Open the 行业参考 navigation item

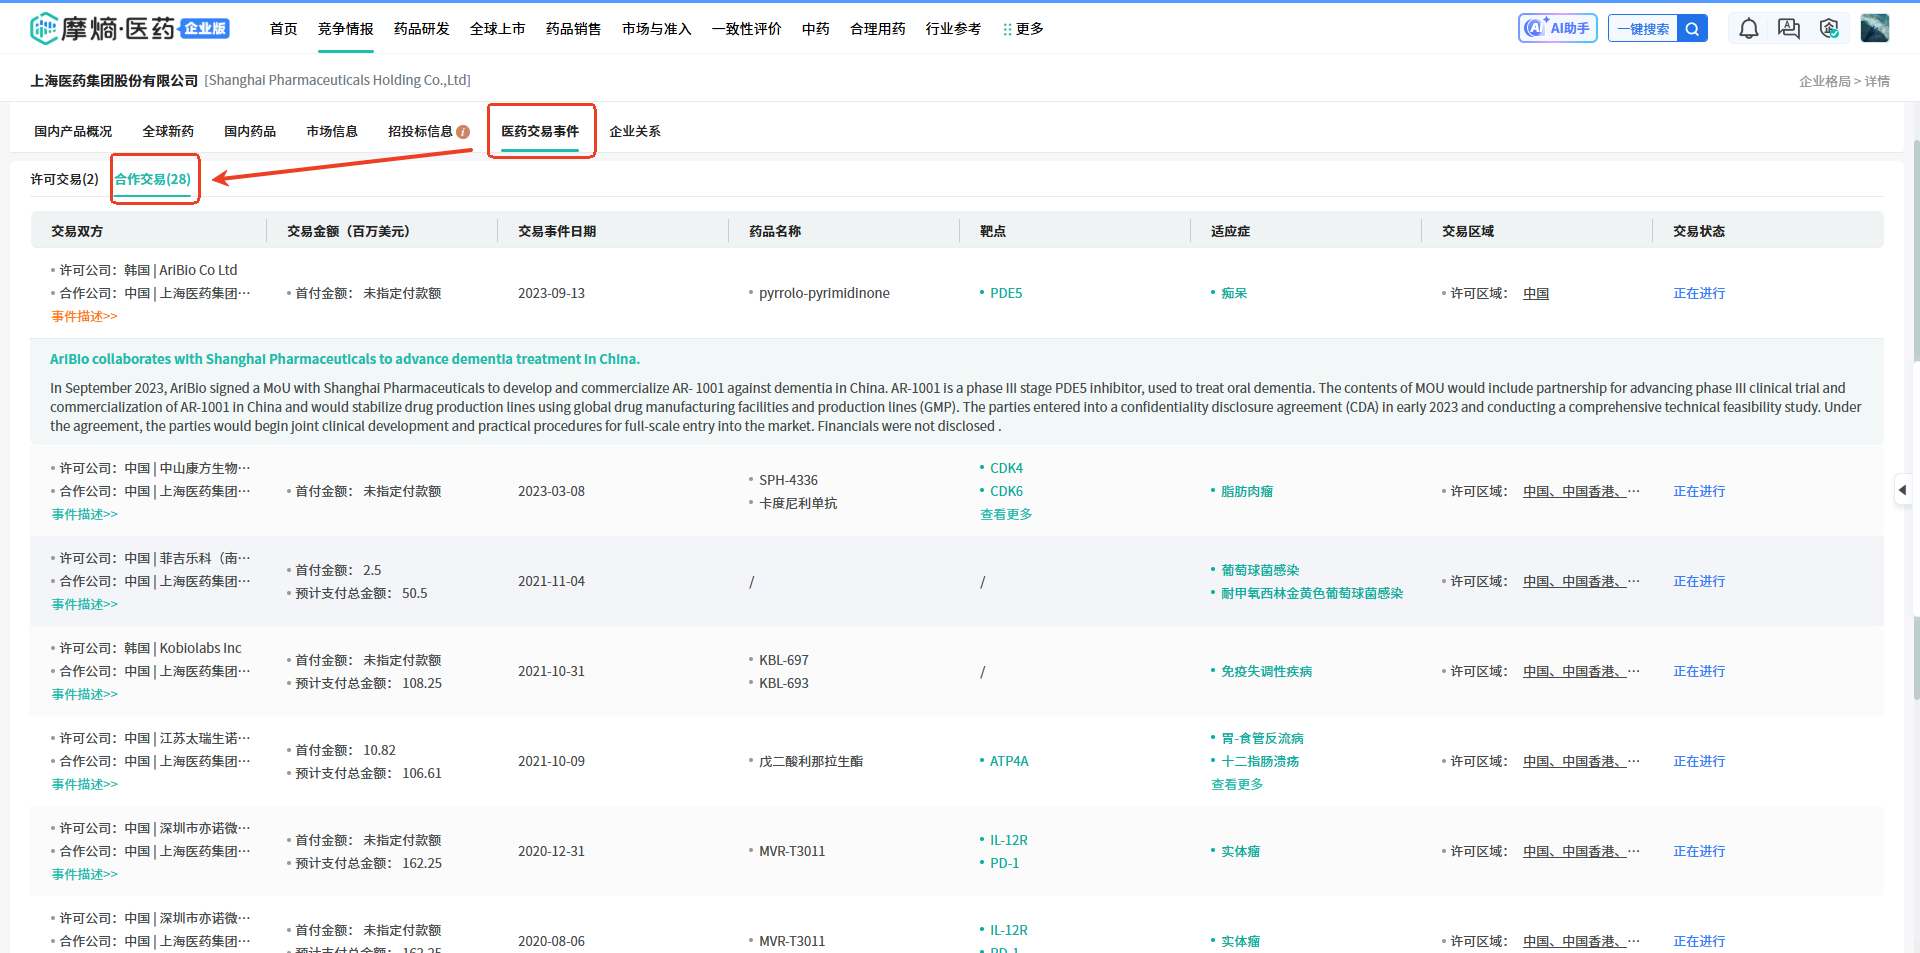953,29
